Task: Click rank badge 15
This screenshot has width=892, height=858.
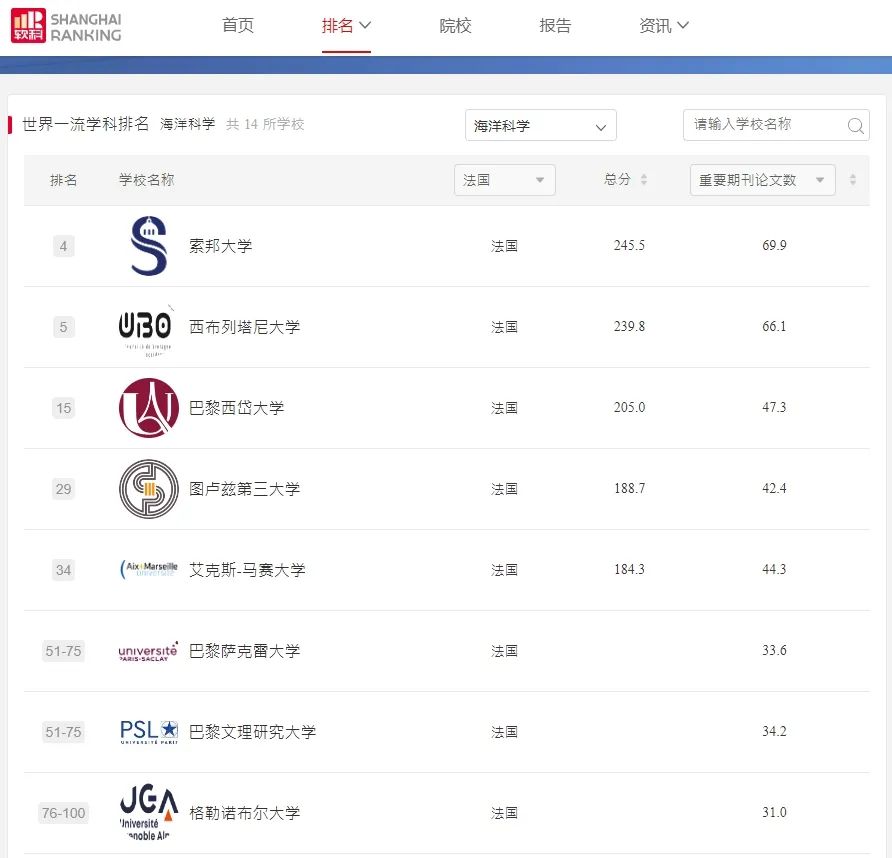Action: [63, 408]
